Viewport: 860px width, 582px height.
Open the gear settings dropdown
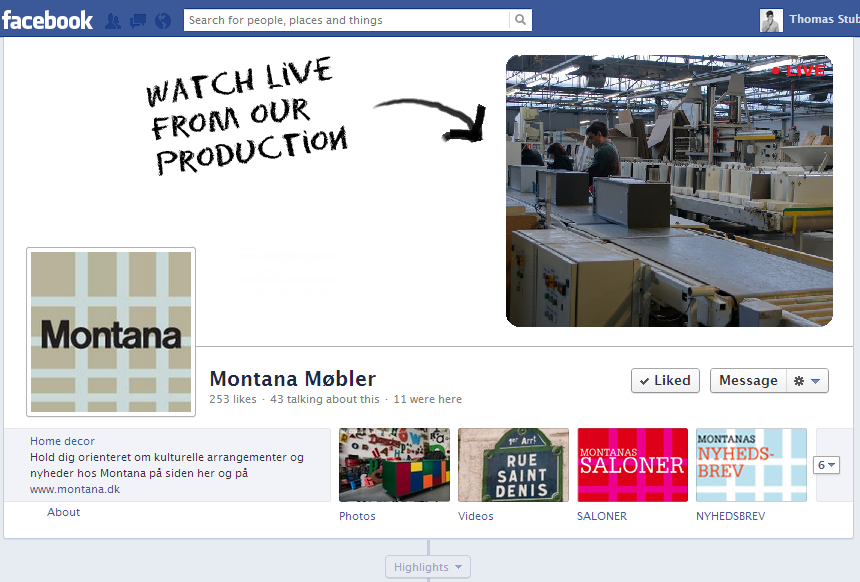807,381
